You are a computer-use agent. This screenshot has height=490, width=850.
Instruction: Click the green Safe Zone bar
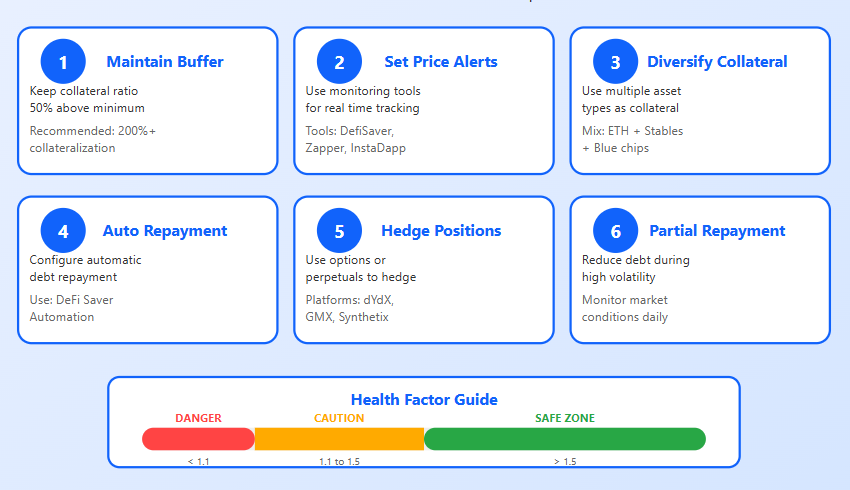pyautogui.click(x=565, y=439)
